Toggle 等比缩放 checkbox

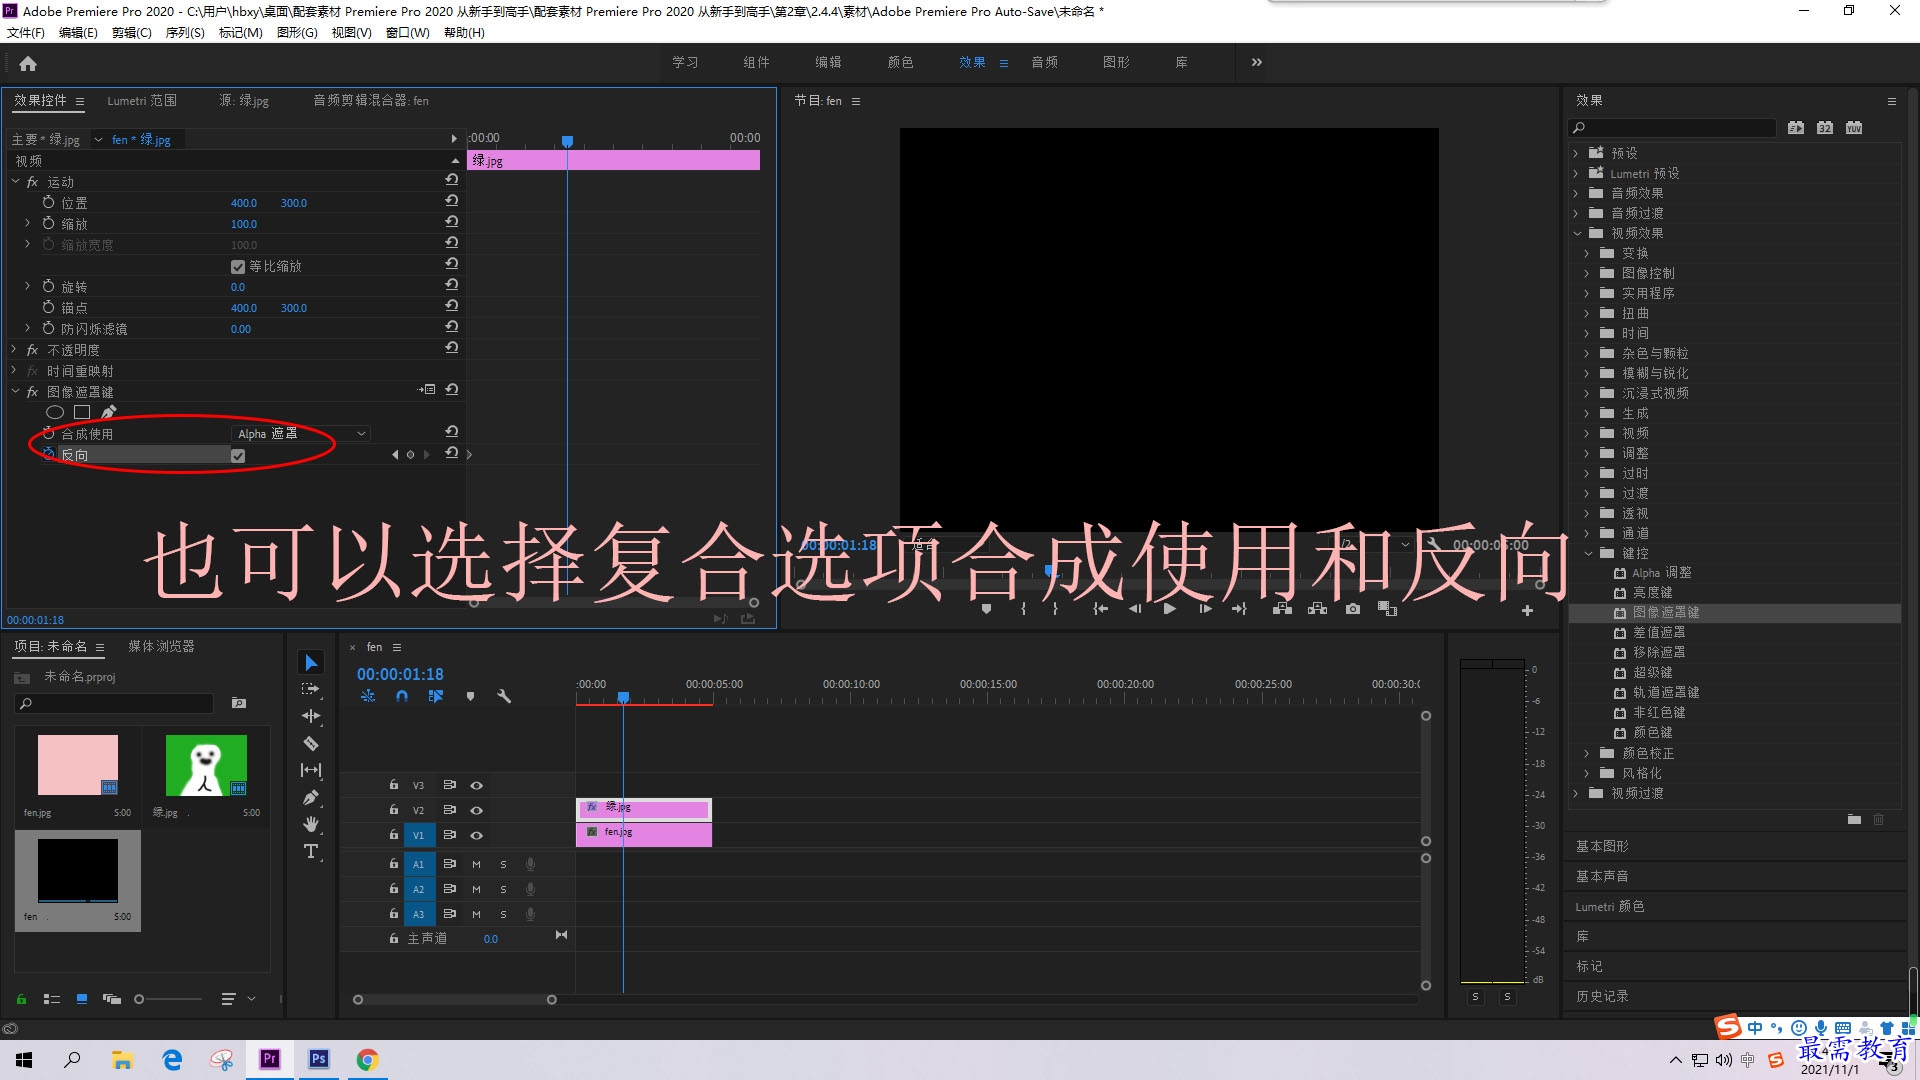click(x=238, y=267)
